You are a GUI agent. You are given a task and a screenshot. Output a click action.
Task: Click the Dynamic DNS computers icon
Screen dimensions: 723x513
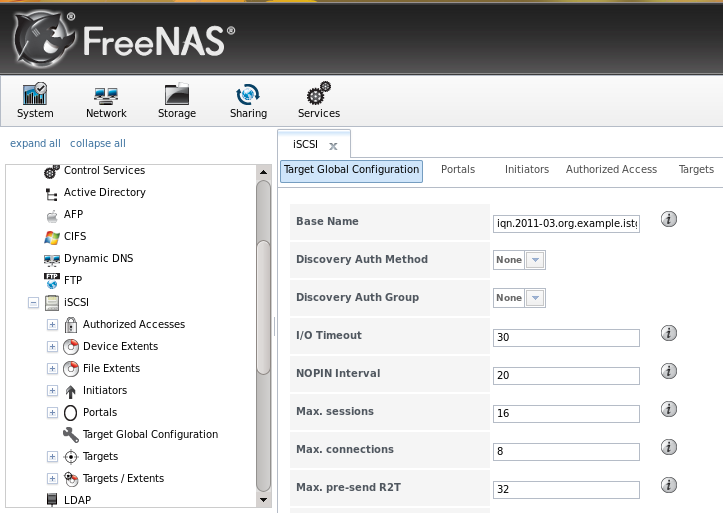(x=52, y=259)
